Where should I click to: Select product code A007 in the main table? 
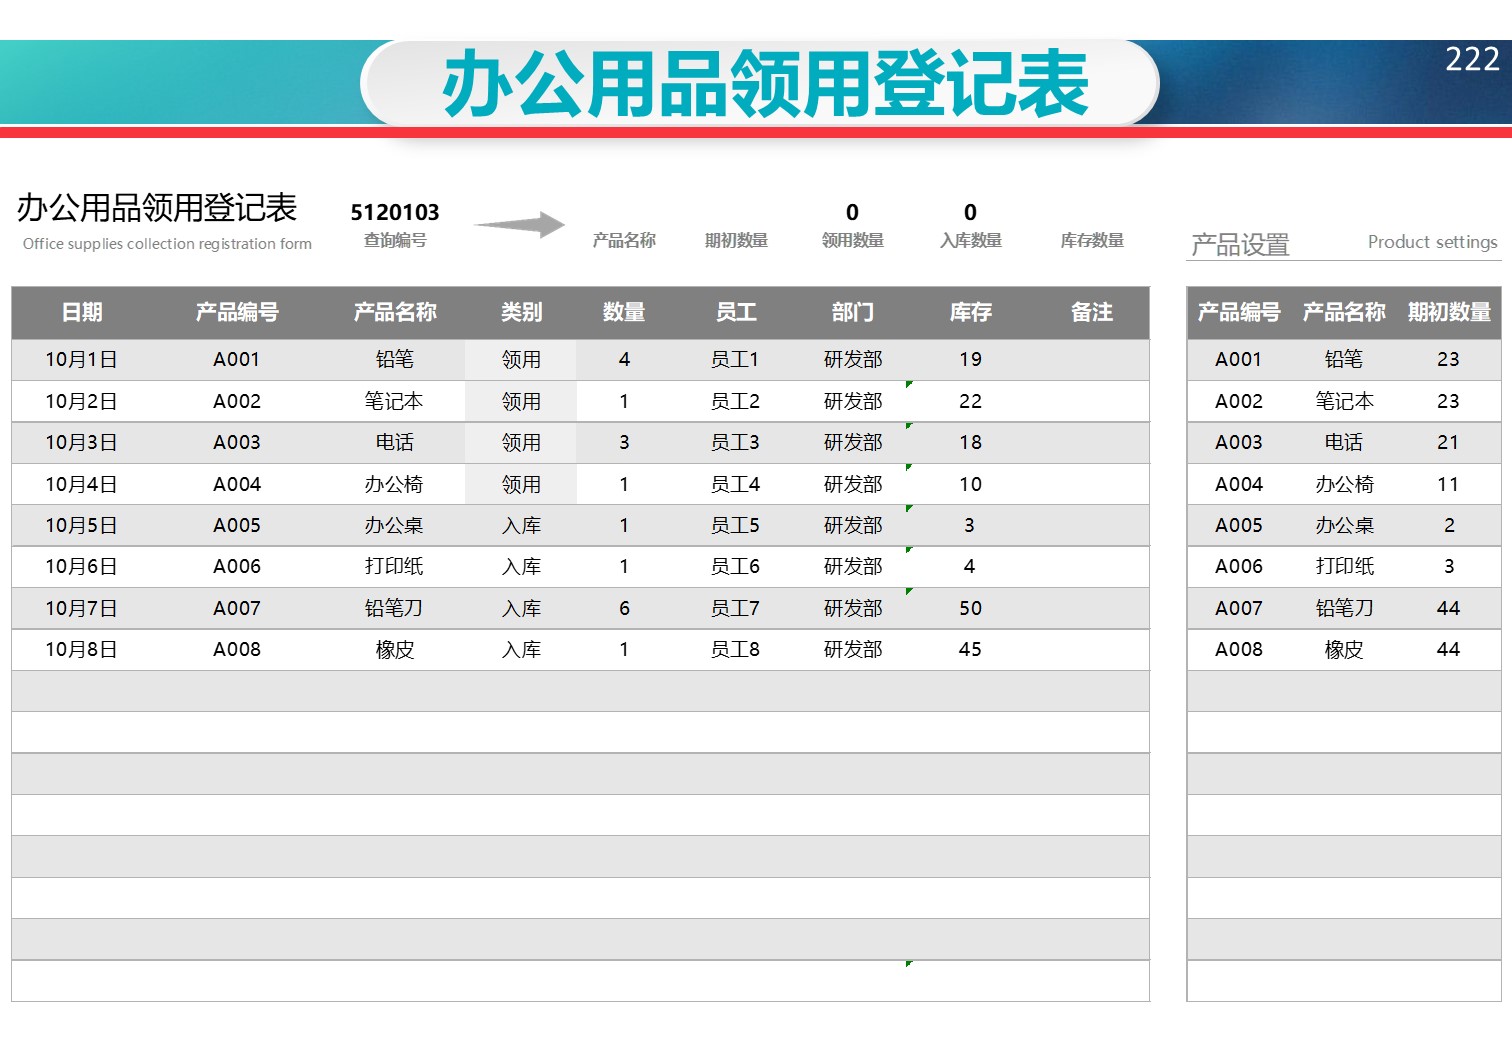(x=237, y=608)
